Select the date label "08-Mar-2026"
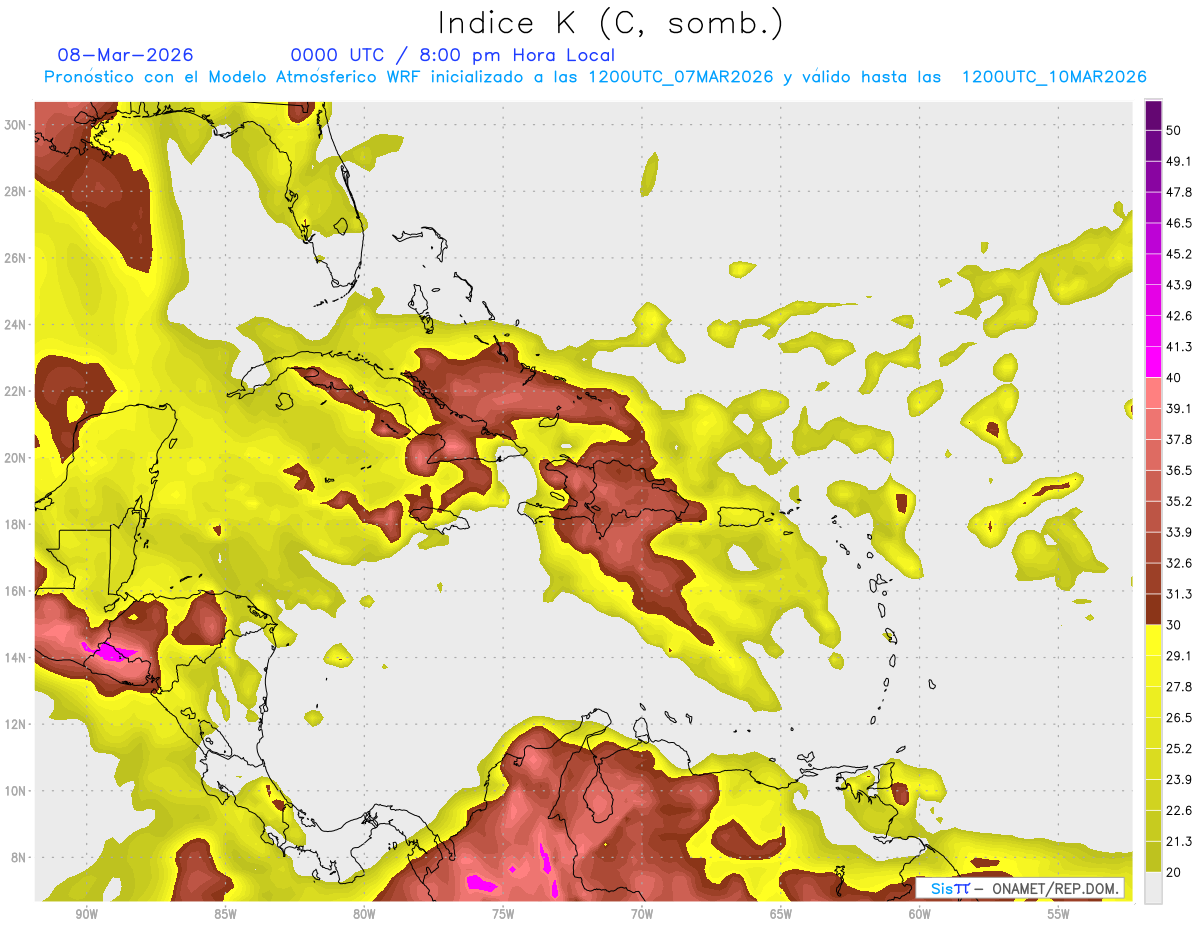The width and height of the screenshot is (1200, 927). click(x=126, y=55)
